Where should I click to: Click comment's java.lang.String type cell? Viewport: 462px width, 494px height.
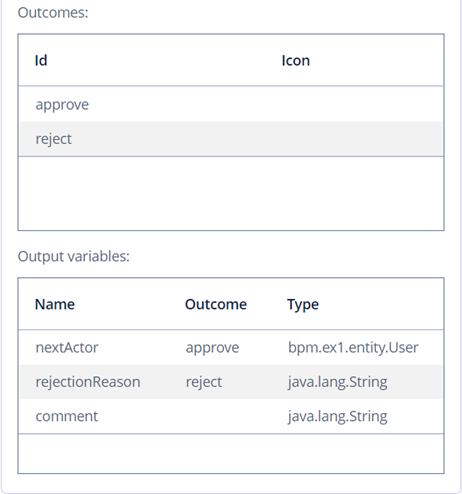pos(337,416)
